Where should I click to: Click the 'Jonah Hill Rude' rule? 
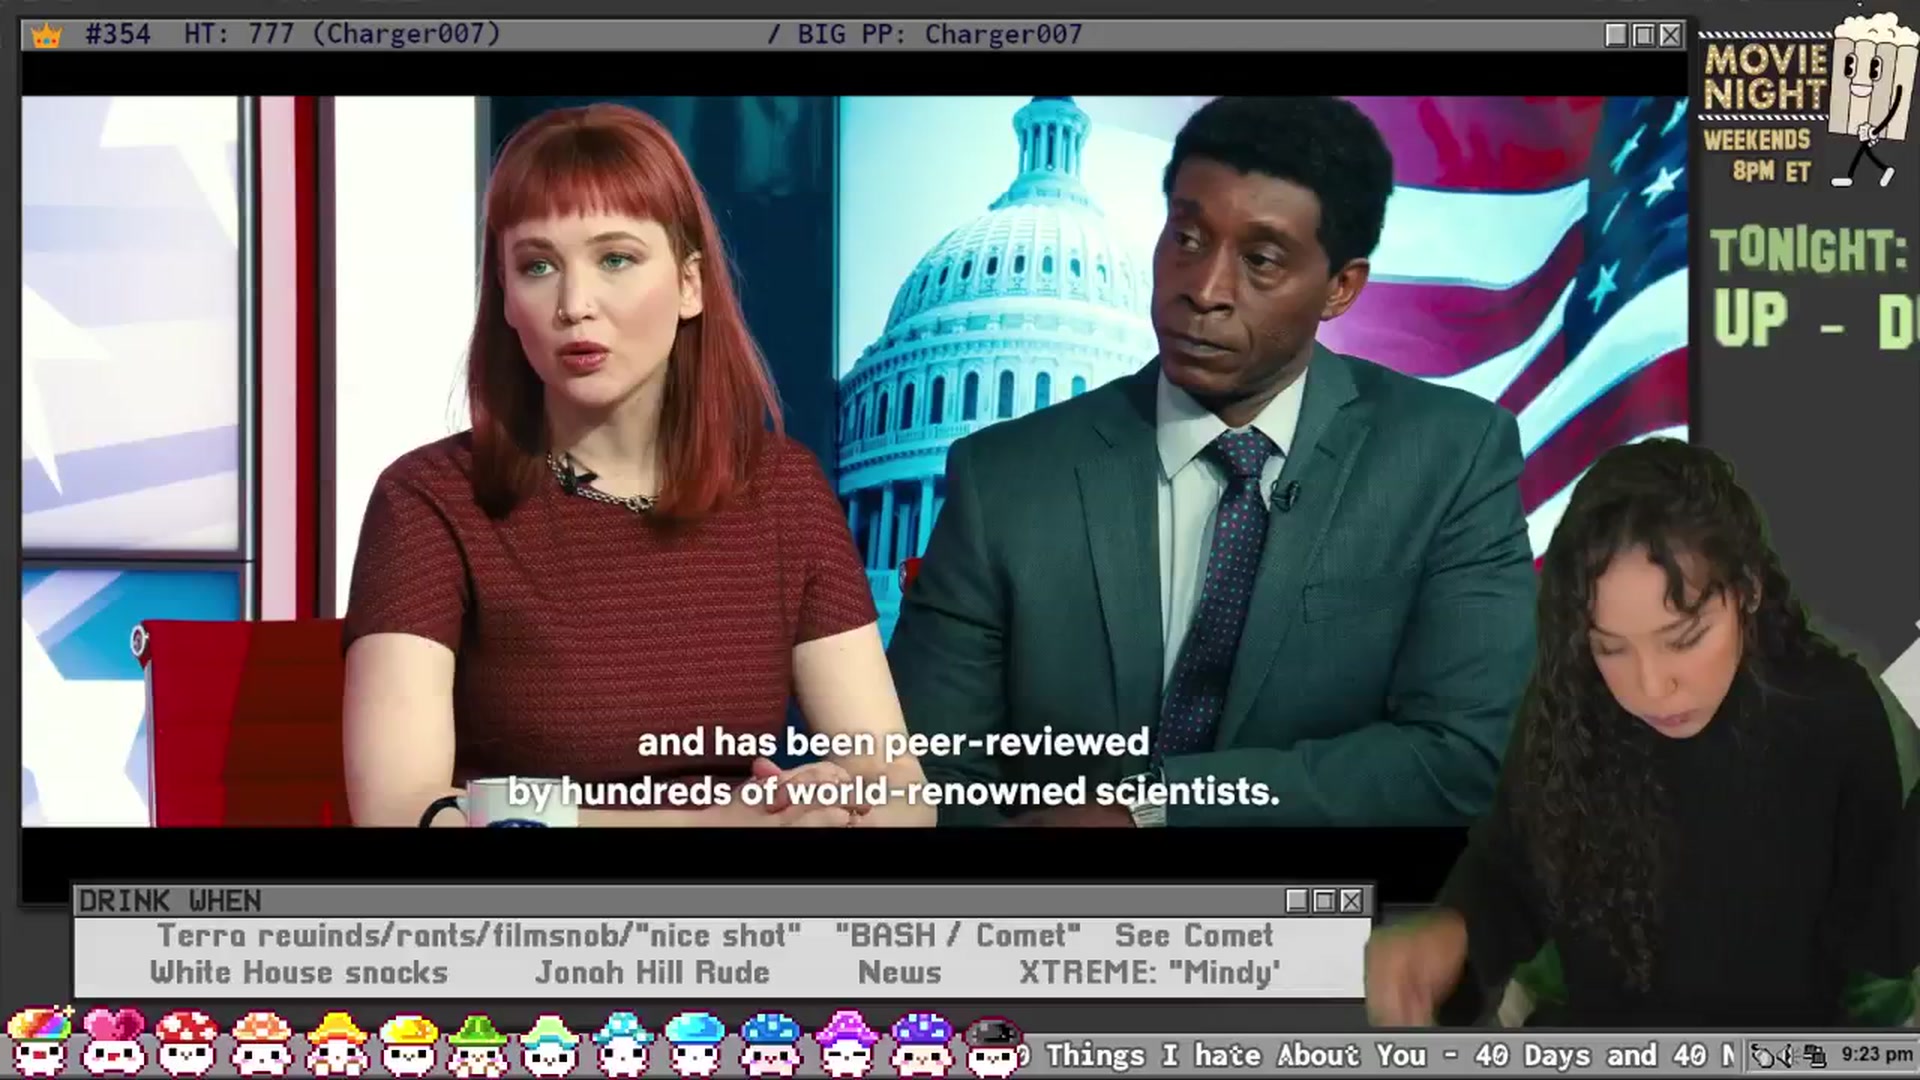pyautogui.click(x=652, y=972)
